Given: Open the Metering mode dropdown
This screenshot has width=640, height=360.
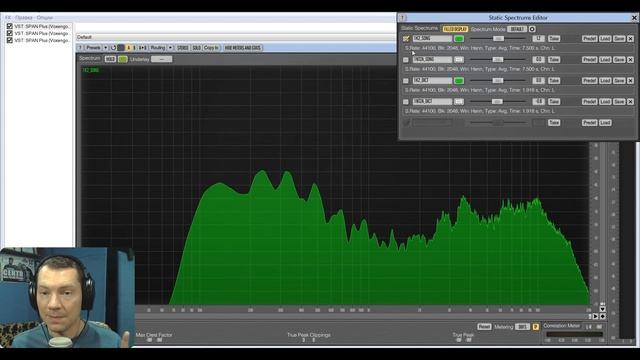Looking at the screenshot, I should pyautogui.click(x=522, y=327).
